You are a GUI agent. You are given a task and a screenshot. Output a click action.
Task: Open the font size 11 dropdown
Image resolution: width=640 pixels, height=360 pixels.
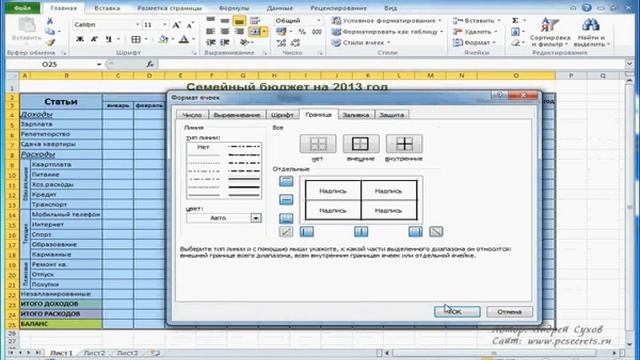164,25
